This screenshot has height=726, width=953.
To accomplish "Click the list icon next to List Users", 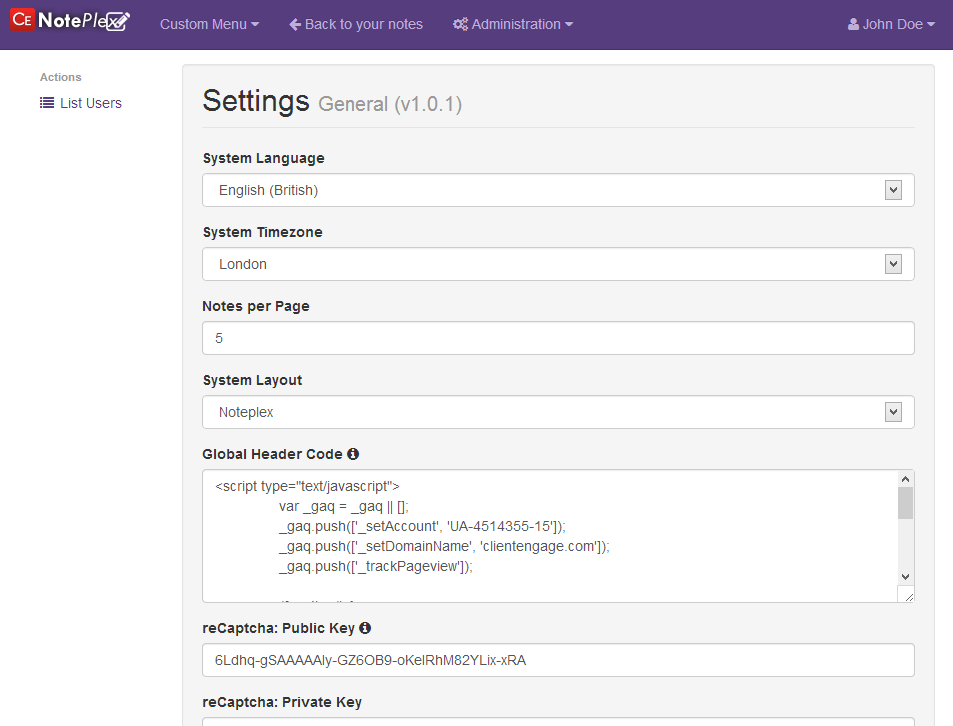I will click(47, 103).
